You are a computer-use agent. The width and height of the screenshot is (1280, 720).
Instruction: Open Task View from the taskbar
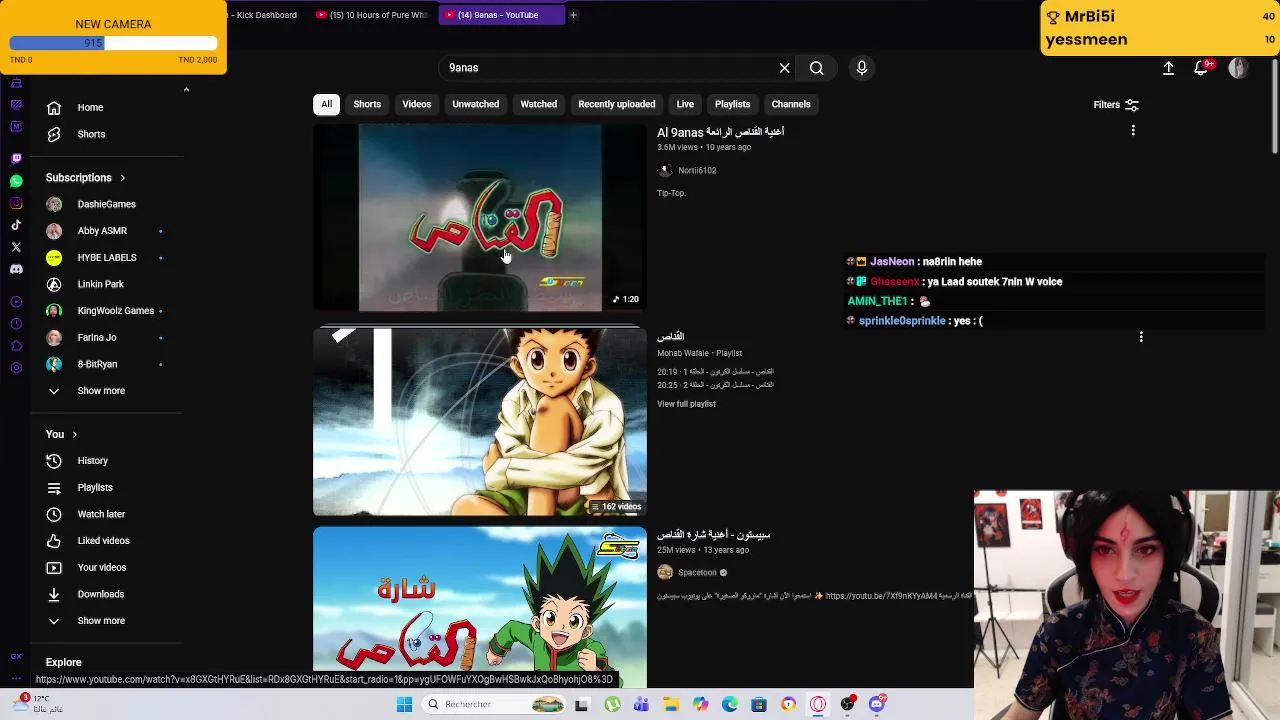click(x=582, y=704)
